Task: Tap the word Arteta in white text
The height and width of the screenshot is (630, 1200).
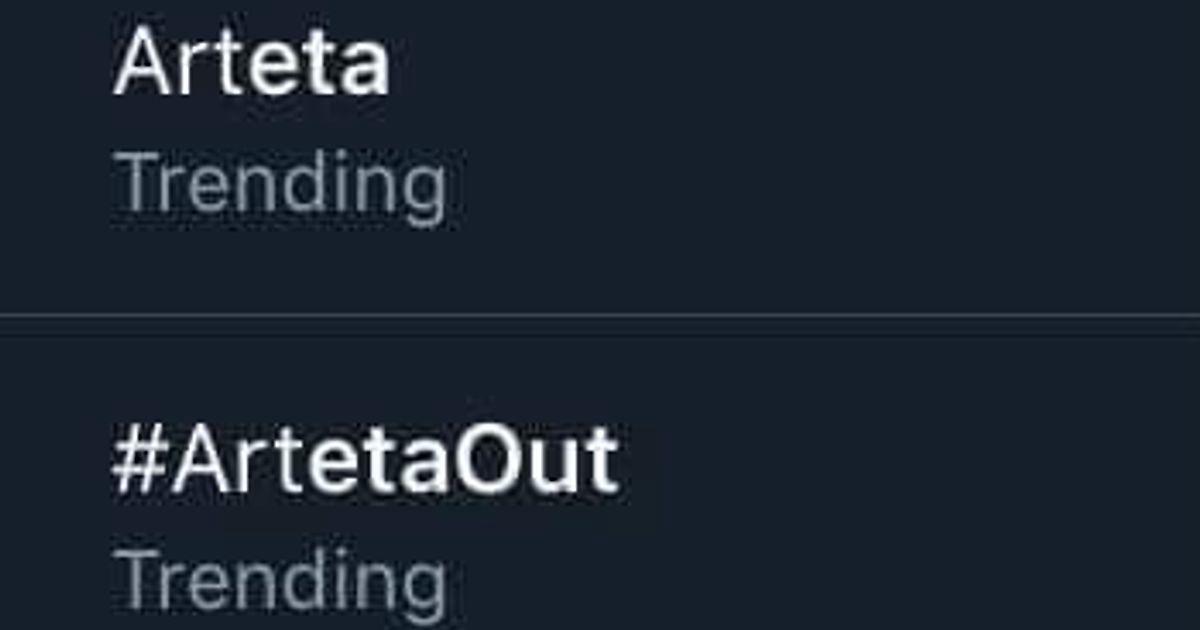Action: [252, 64]
